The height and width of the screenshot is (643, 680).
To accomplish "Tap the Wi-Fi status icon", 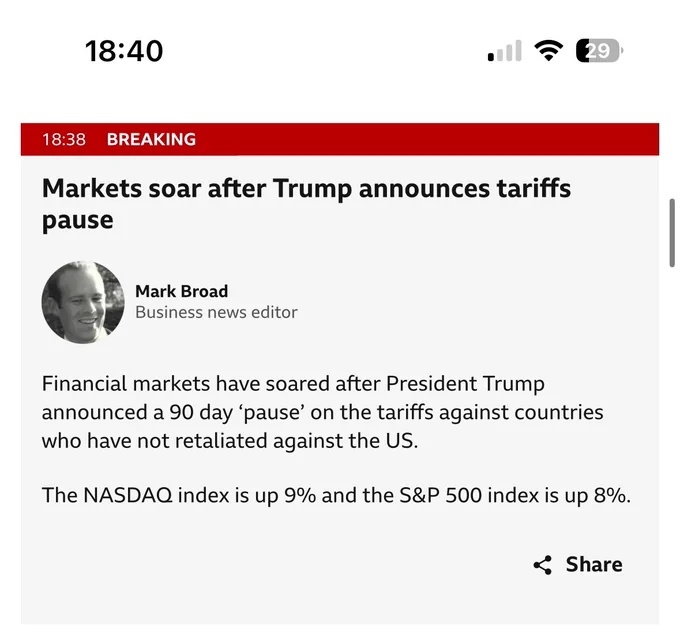I will pos(549,51).
